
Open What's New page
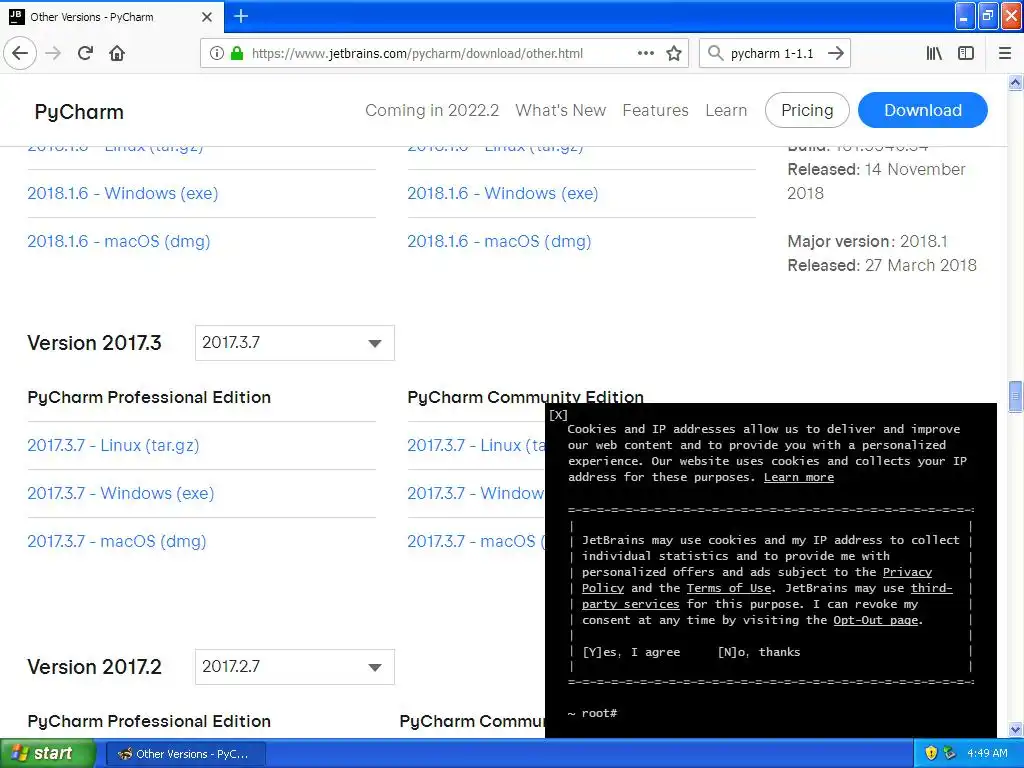560,110
